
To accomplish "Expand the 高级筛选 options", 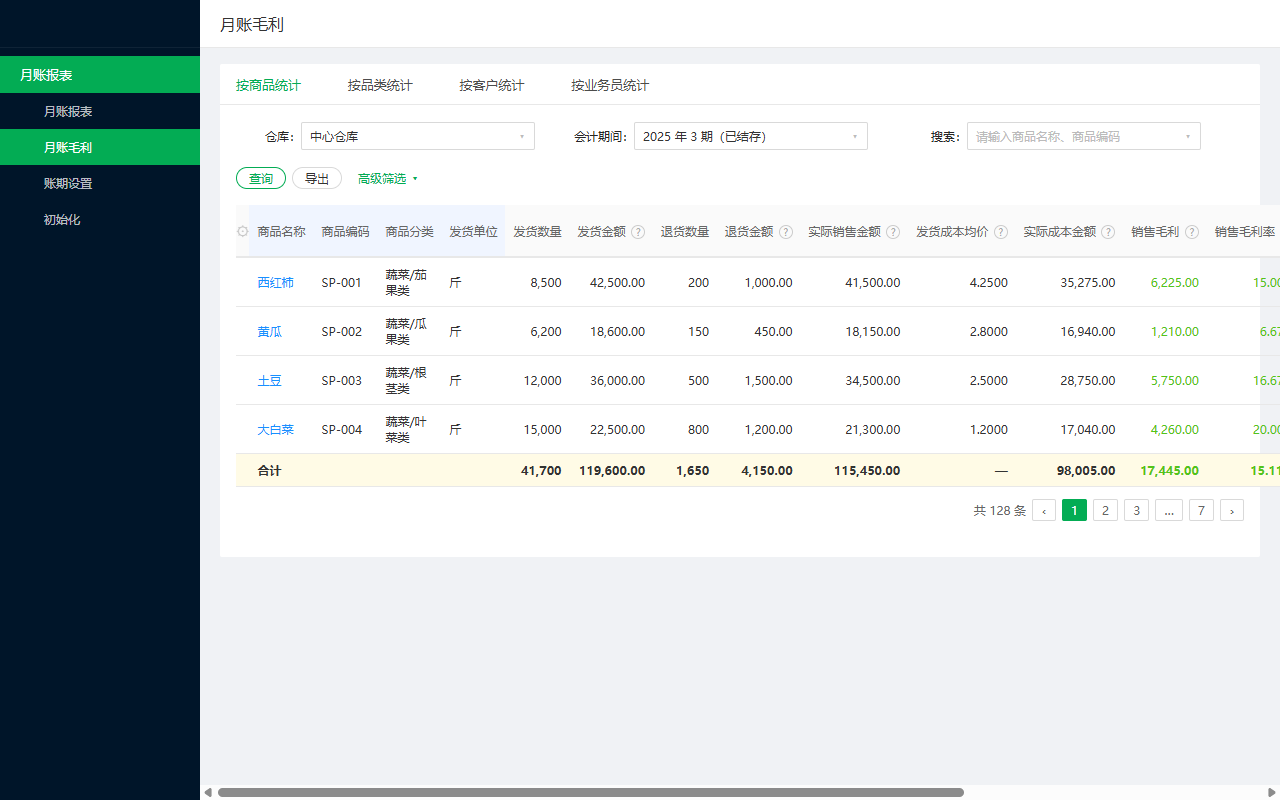I will coord(388,178).
